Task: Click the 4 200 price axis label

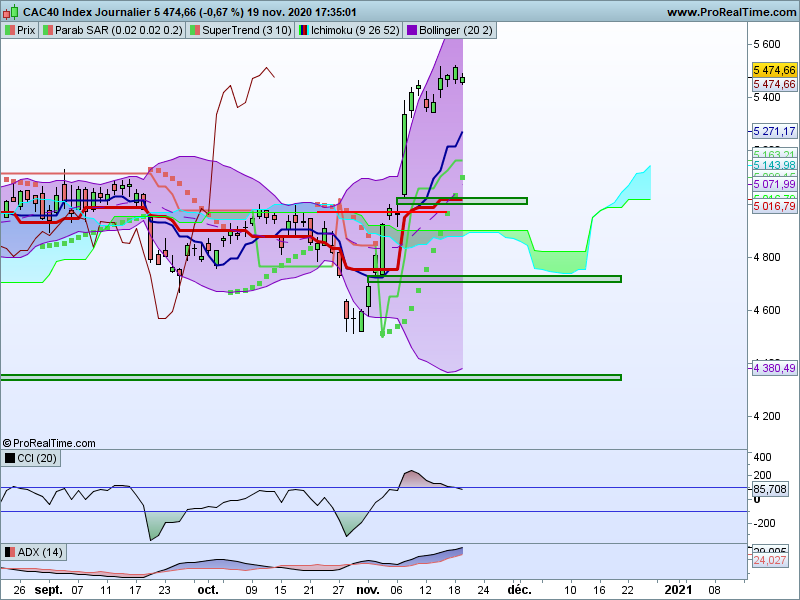Action: [x=767, y=416]
